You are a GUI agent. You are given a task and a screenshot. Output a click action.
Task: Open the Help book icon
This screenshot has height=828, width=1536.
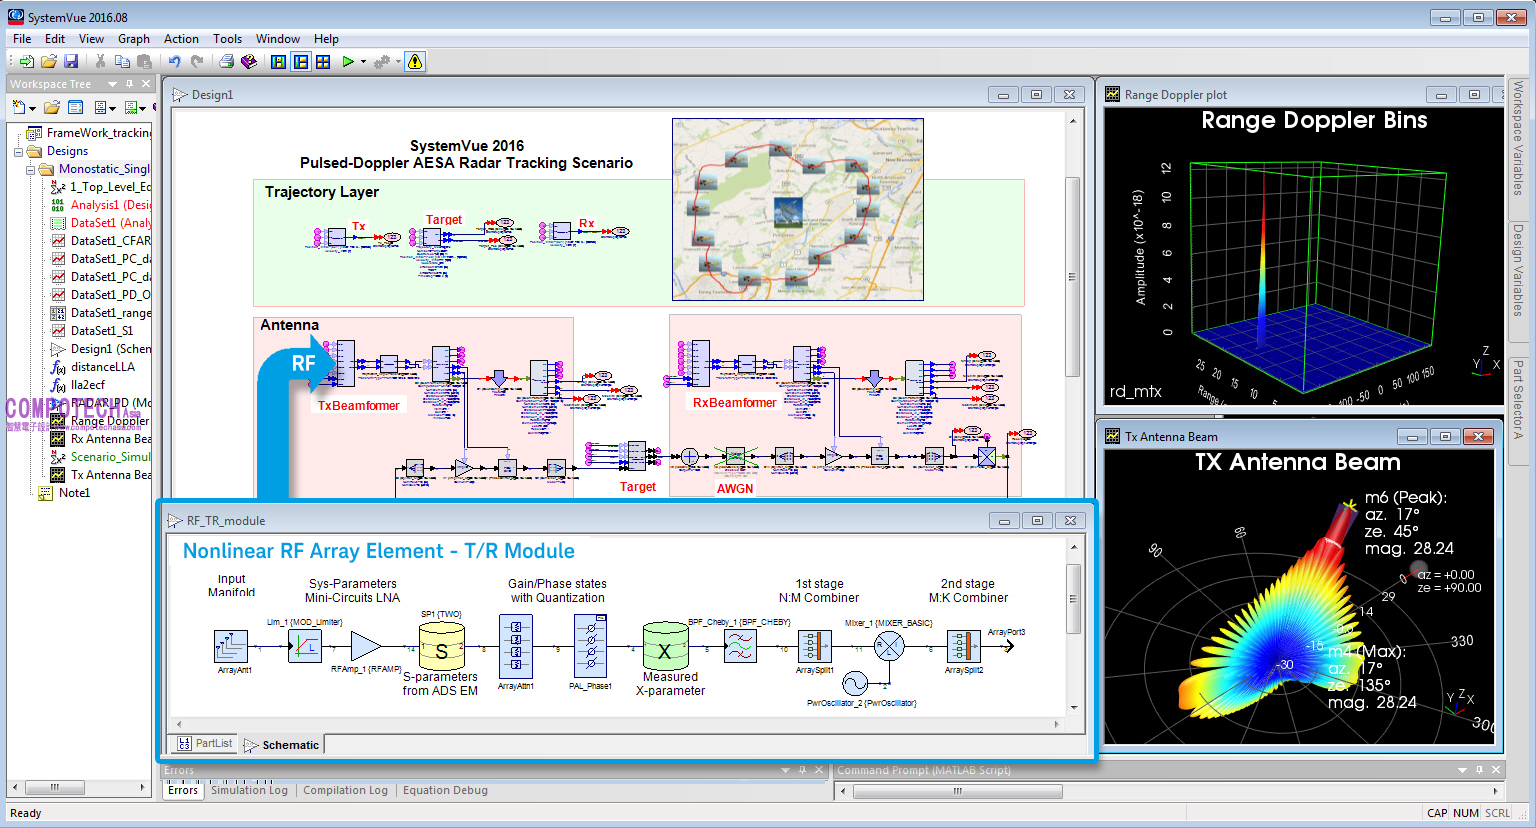pos(249,62)
